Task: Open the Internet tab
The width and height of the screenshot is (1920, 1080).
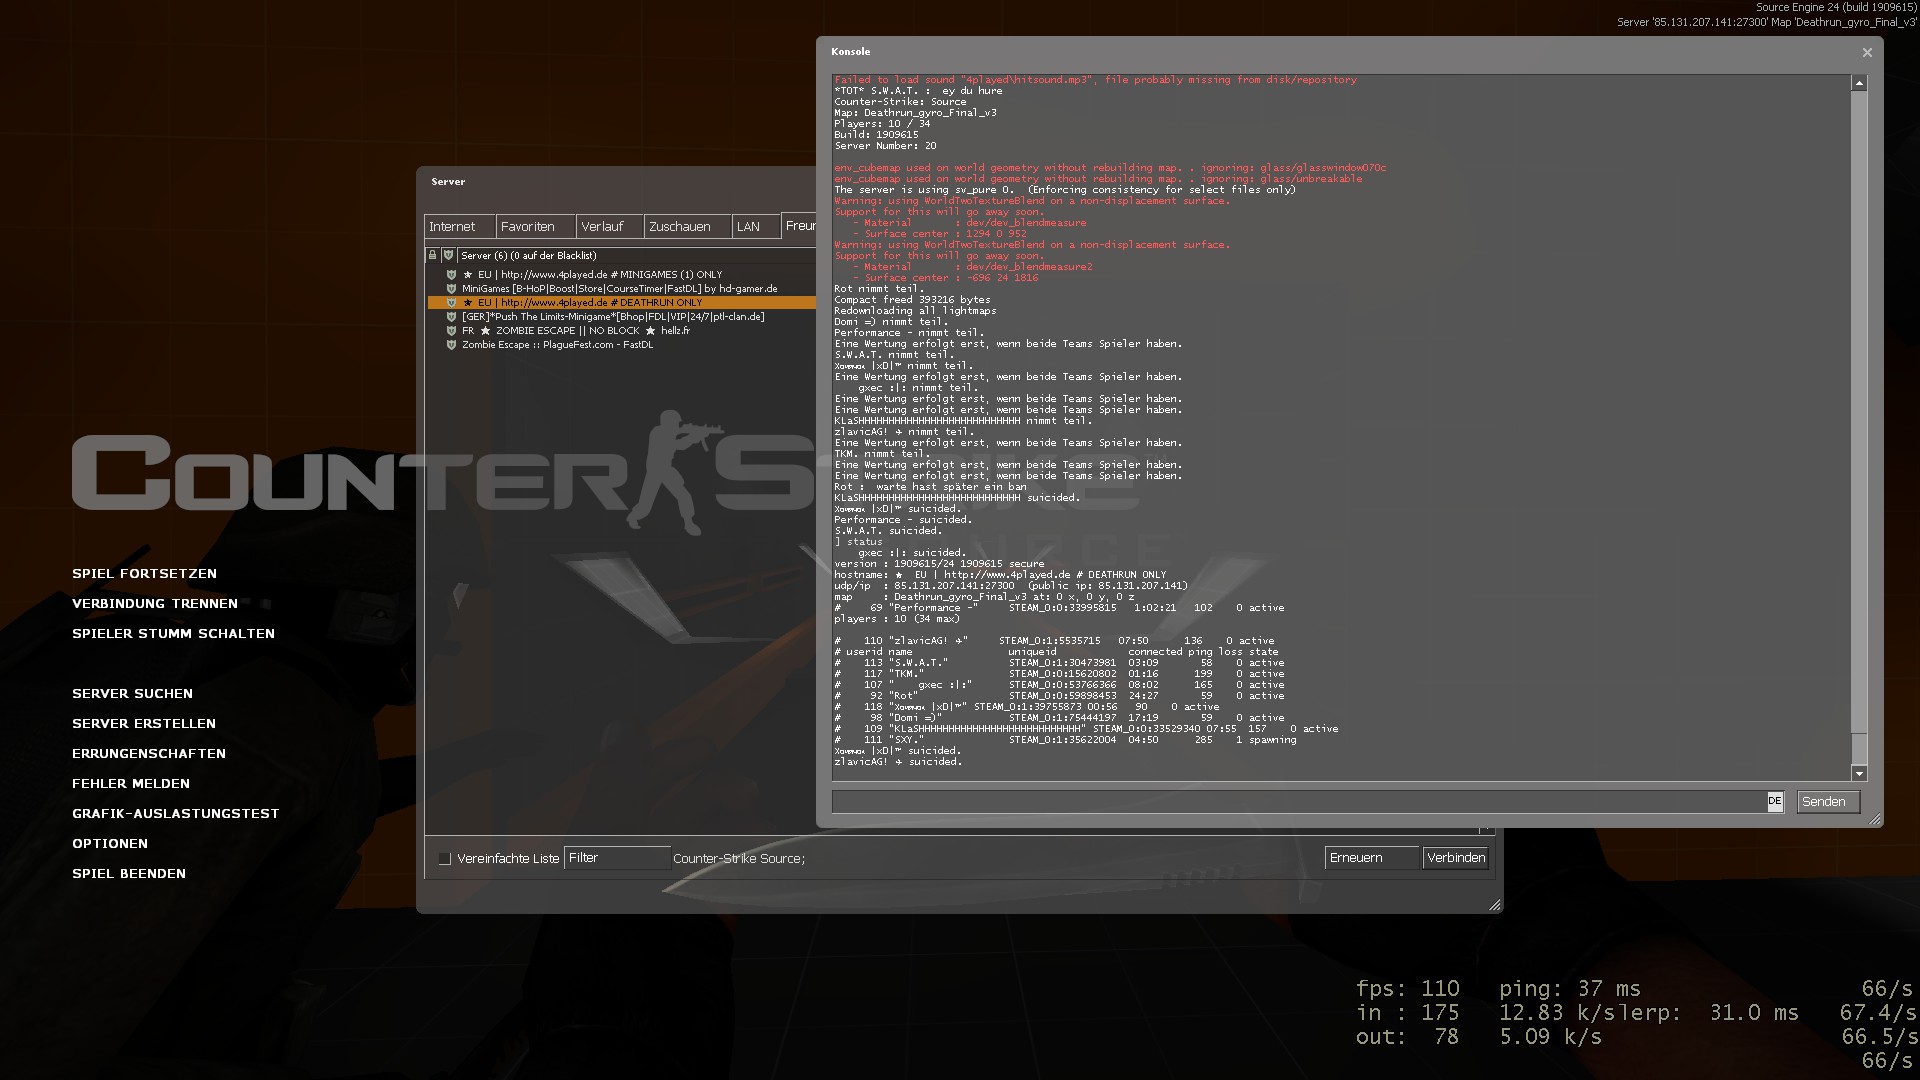Action: (459, 226)
